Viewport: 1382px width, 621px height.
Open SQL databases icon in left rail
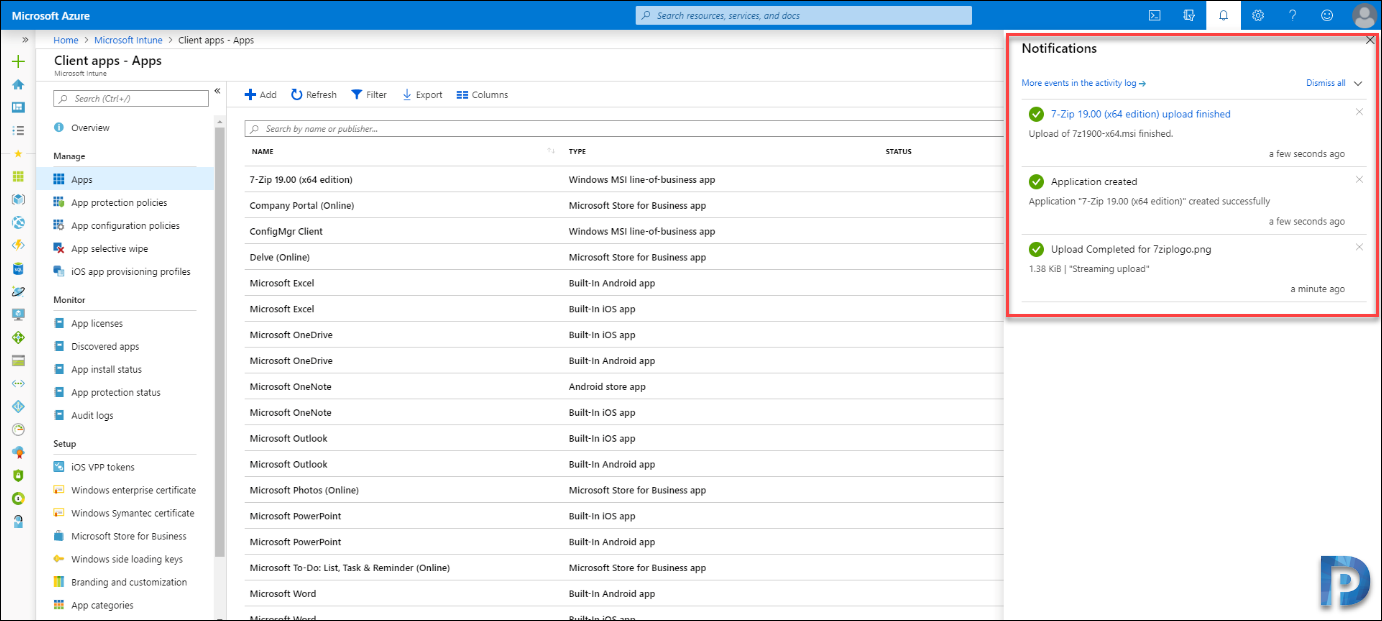coord(18,268)
